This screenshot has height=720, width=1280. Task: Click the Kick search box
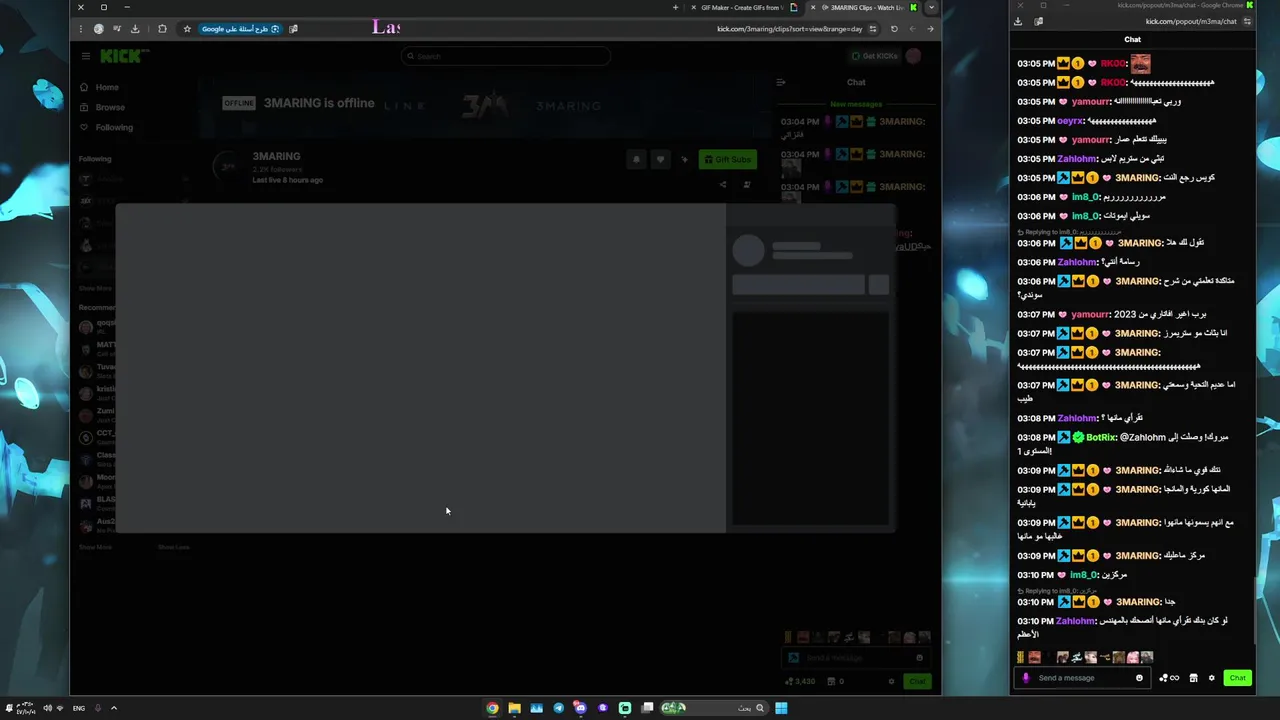pyautogui.click(x=506, y=56)
